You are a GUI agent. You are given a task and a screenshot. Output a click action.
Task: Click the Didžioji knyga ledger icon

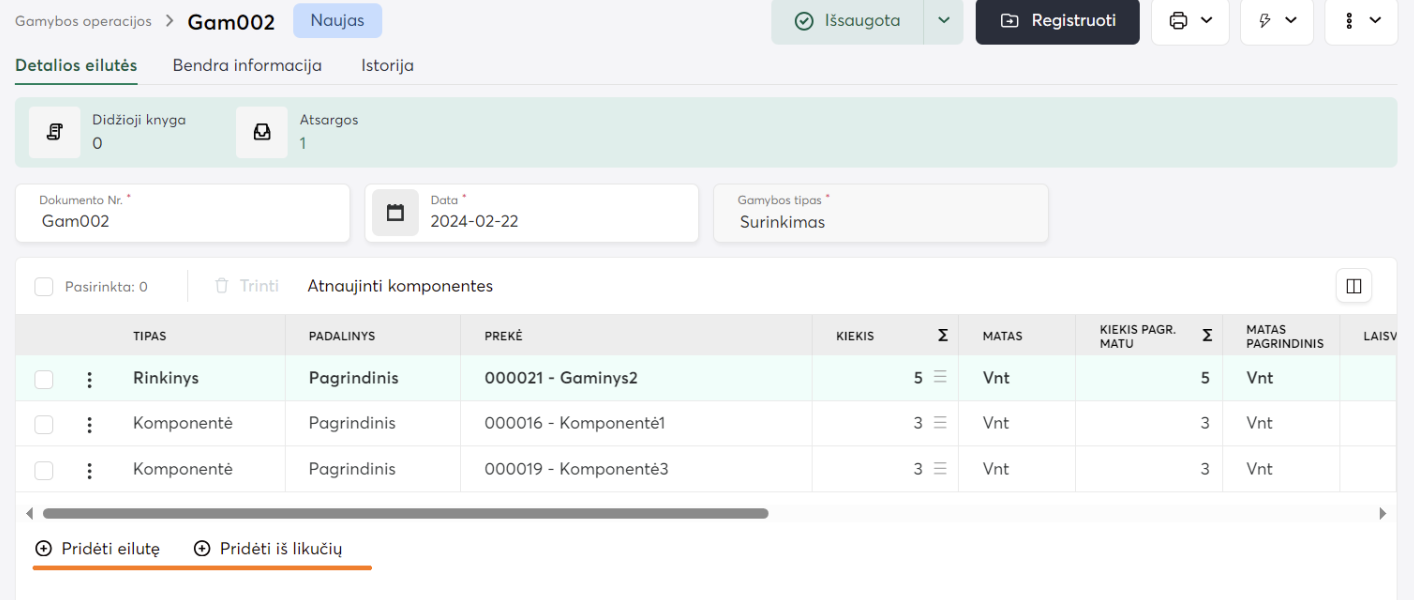click(x=54, y=132)
